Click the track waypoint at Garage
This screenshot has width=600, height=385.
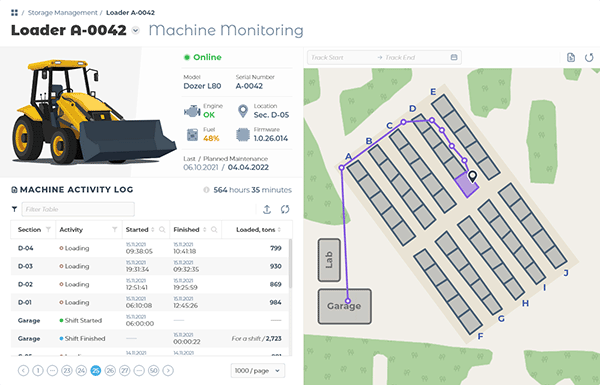[348, 301]
